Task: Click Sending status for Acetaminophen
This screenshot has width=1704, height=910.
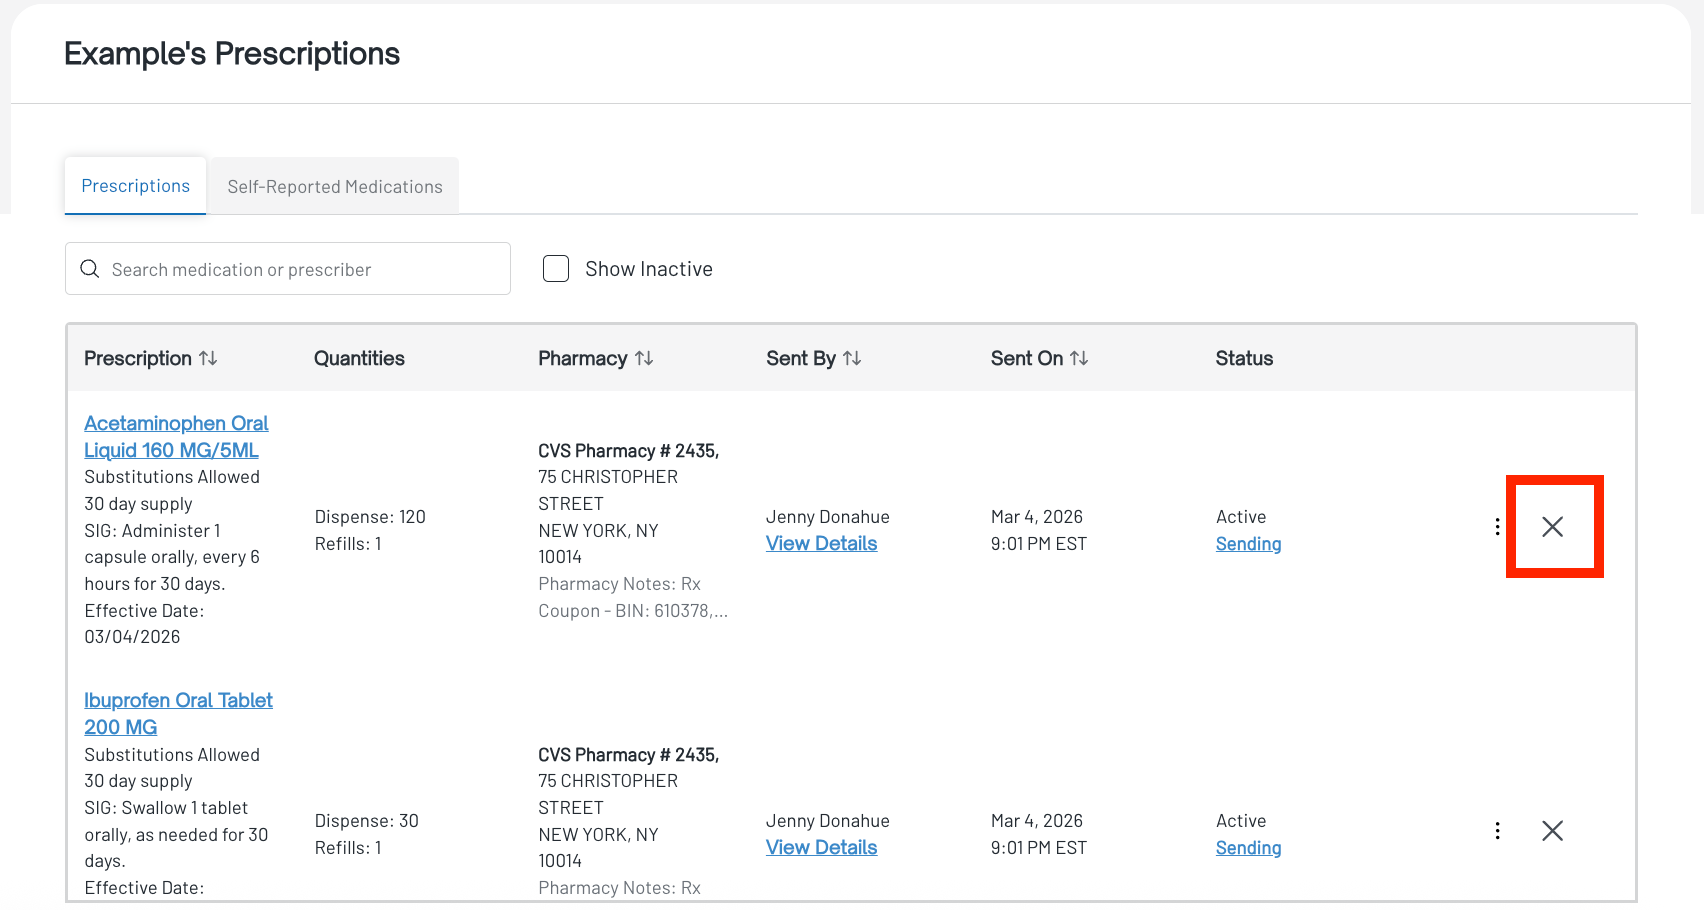Action: tap(1248, 544)
